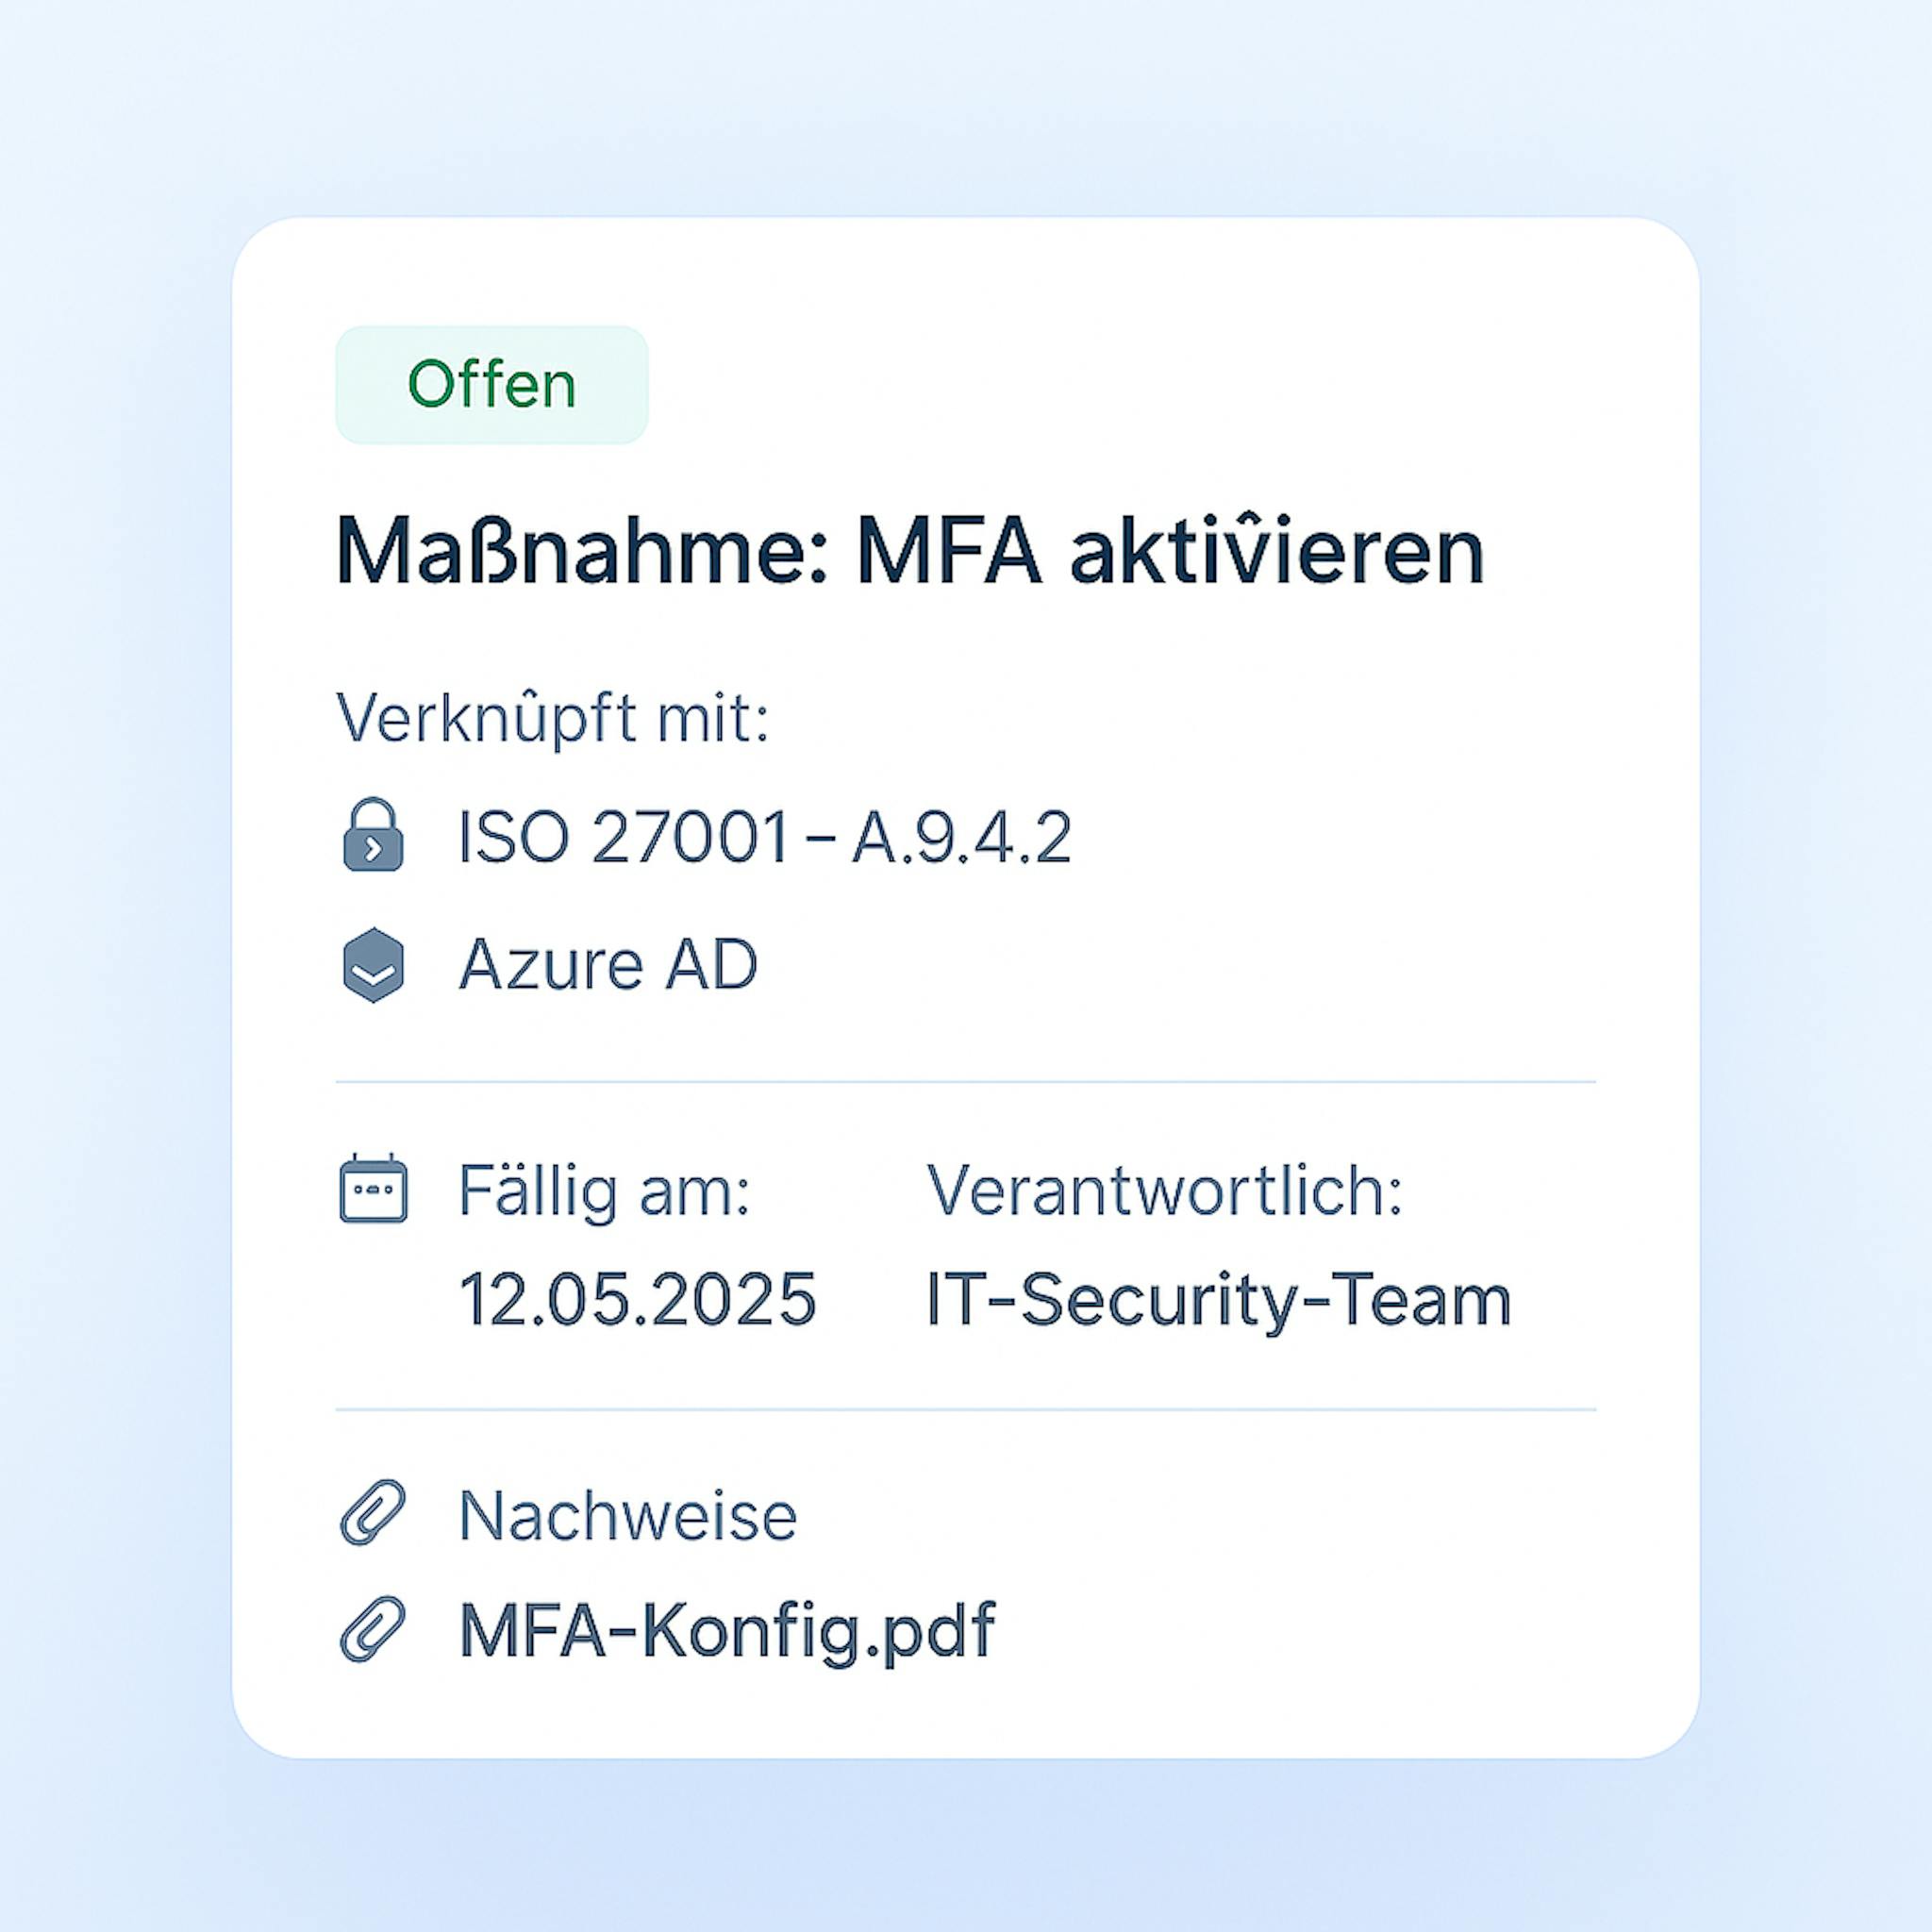1932x1932 pixels.
Task: Click the paperclip icon beside MFA-Konfig.pdf
Action: pyautogui.click(x=373, y=1629)
